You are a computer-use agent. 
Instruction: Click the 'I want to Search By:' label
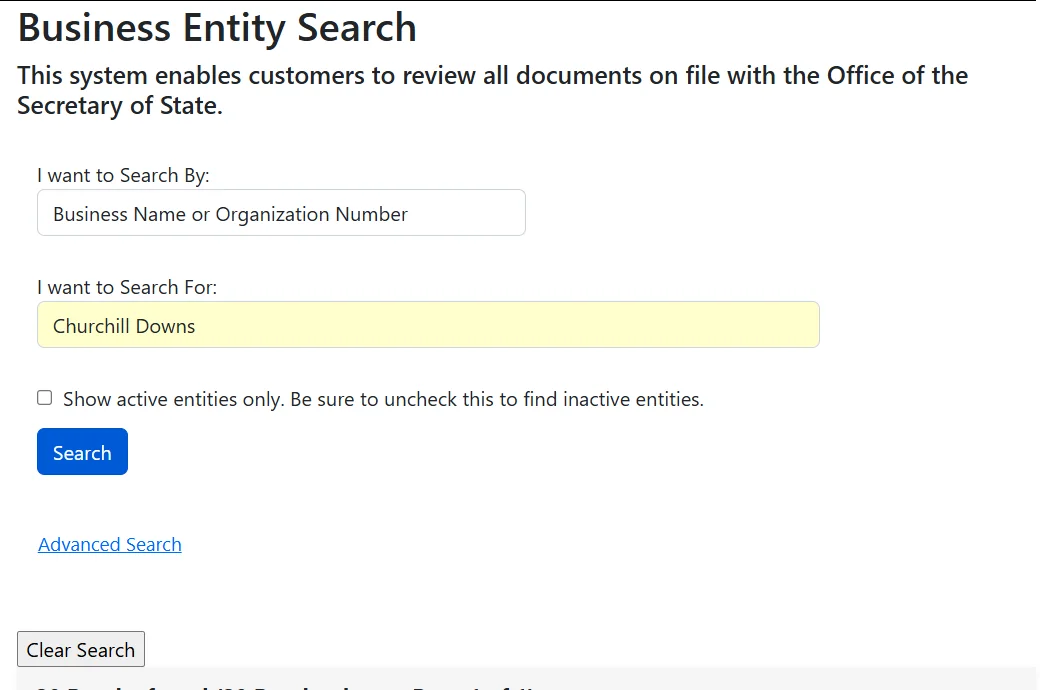pyautogui.click(x=123, y=176)
